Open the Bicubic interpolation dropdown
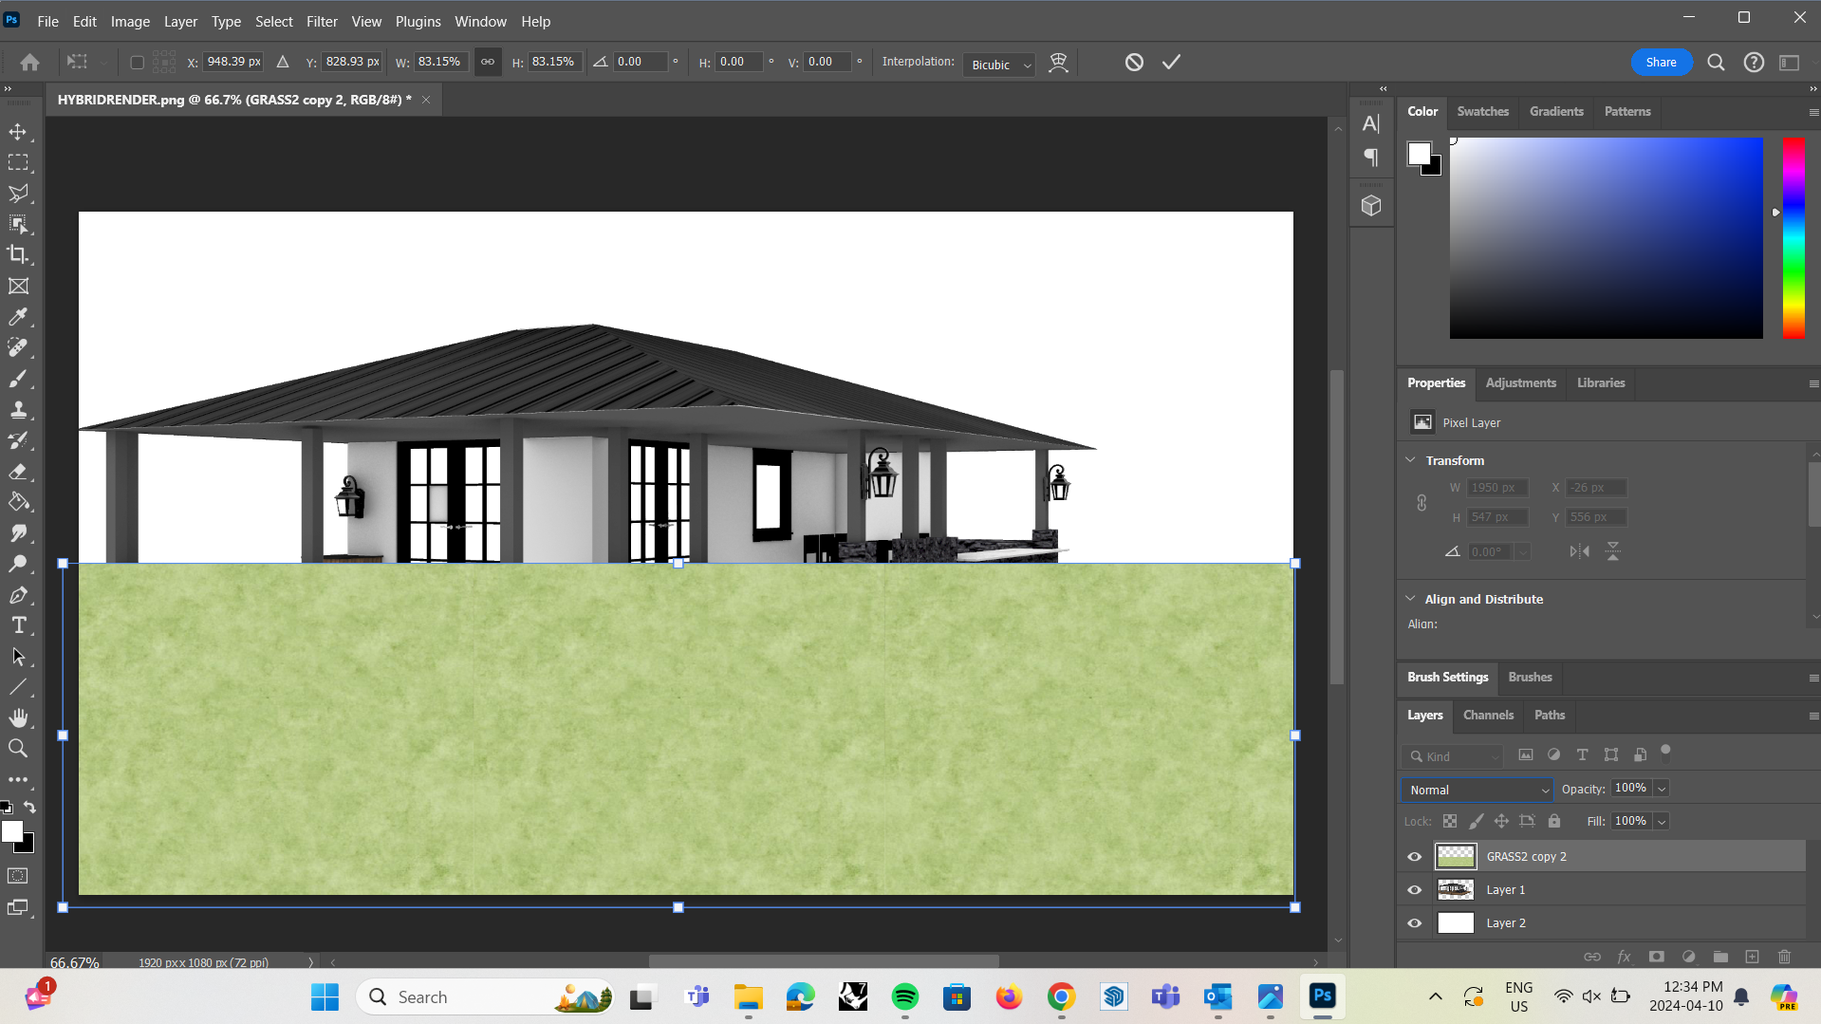1821x1024 pixels. 998,63
